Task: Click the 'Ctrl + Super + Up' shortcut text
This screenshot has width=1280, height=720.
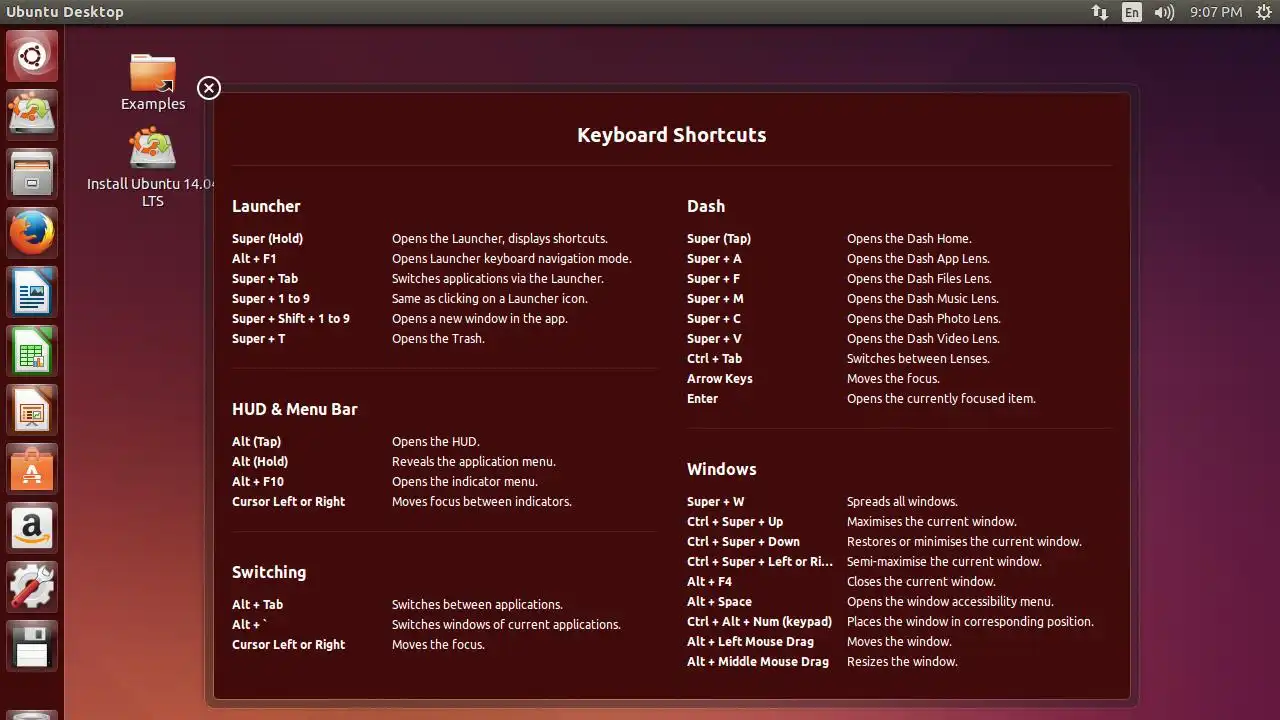Action: [735, 522]
